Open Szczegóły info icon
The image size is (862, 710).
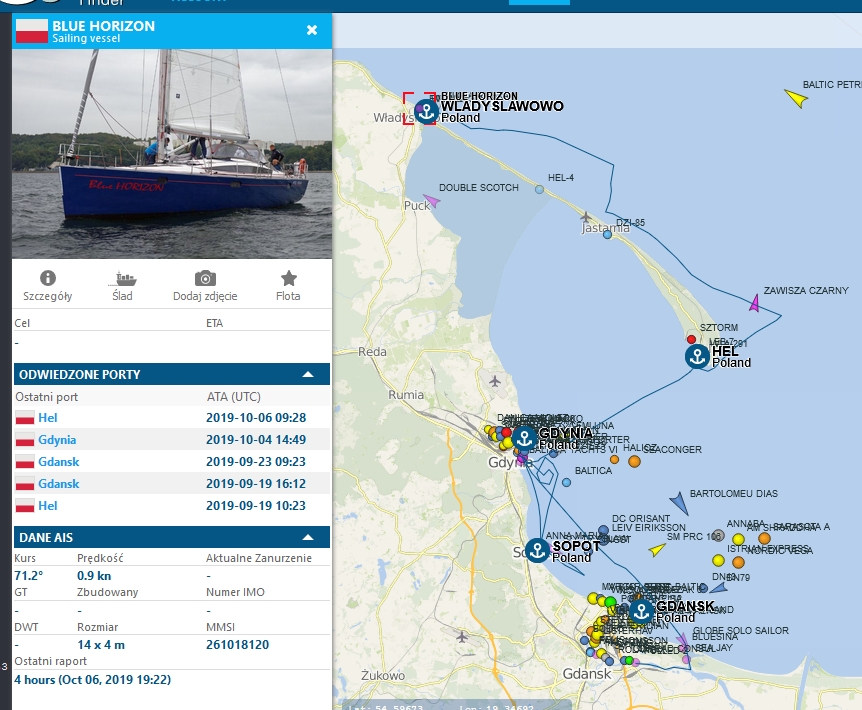click(48, 278)
